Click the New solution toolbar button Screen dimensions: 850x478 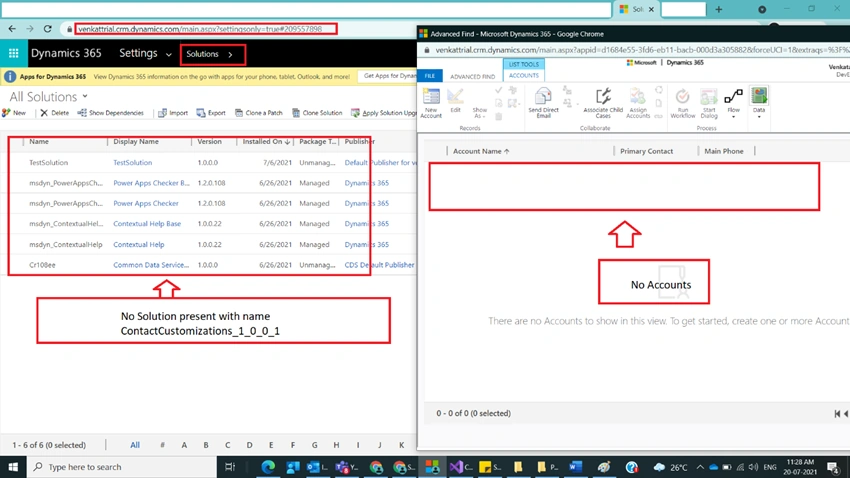(14, 113)
